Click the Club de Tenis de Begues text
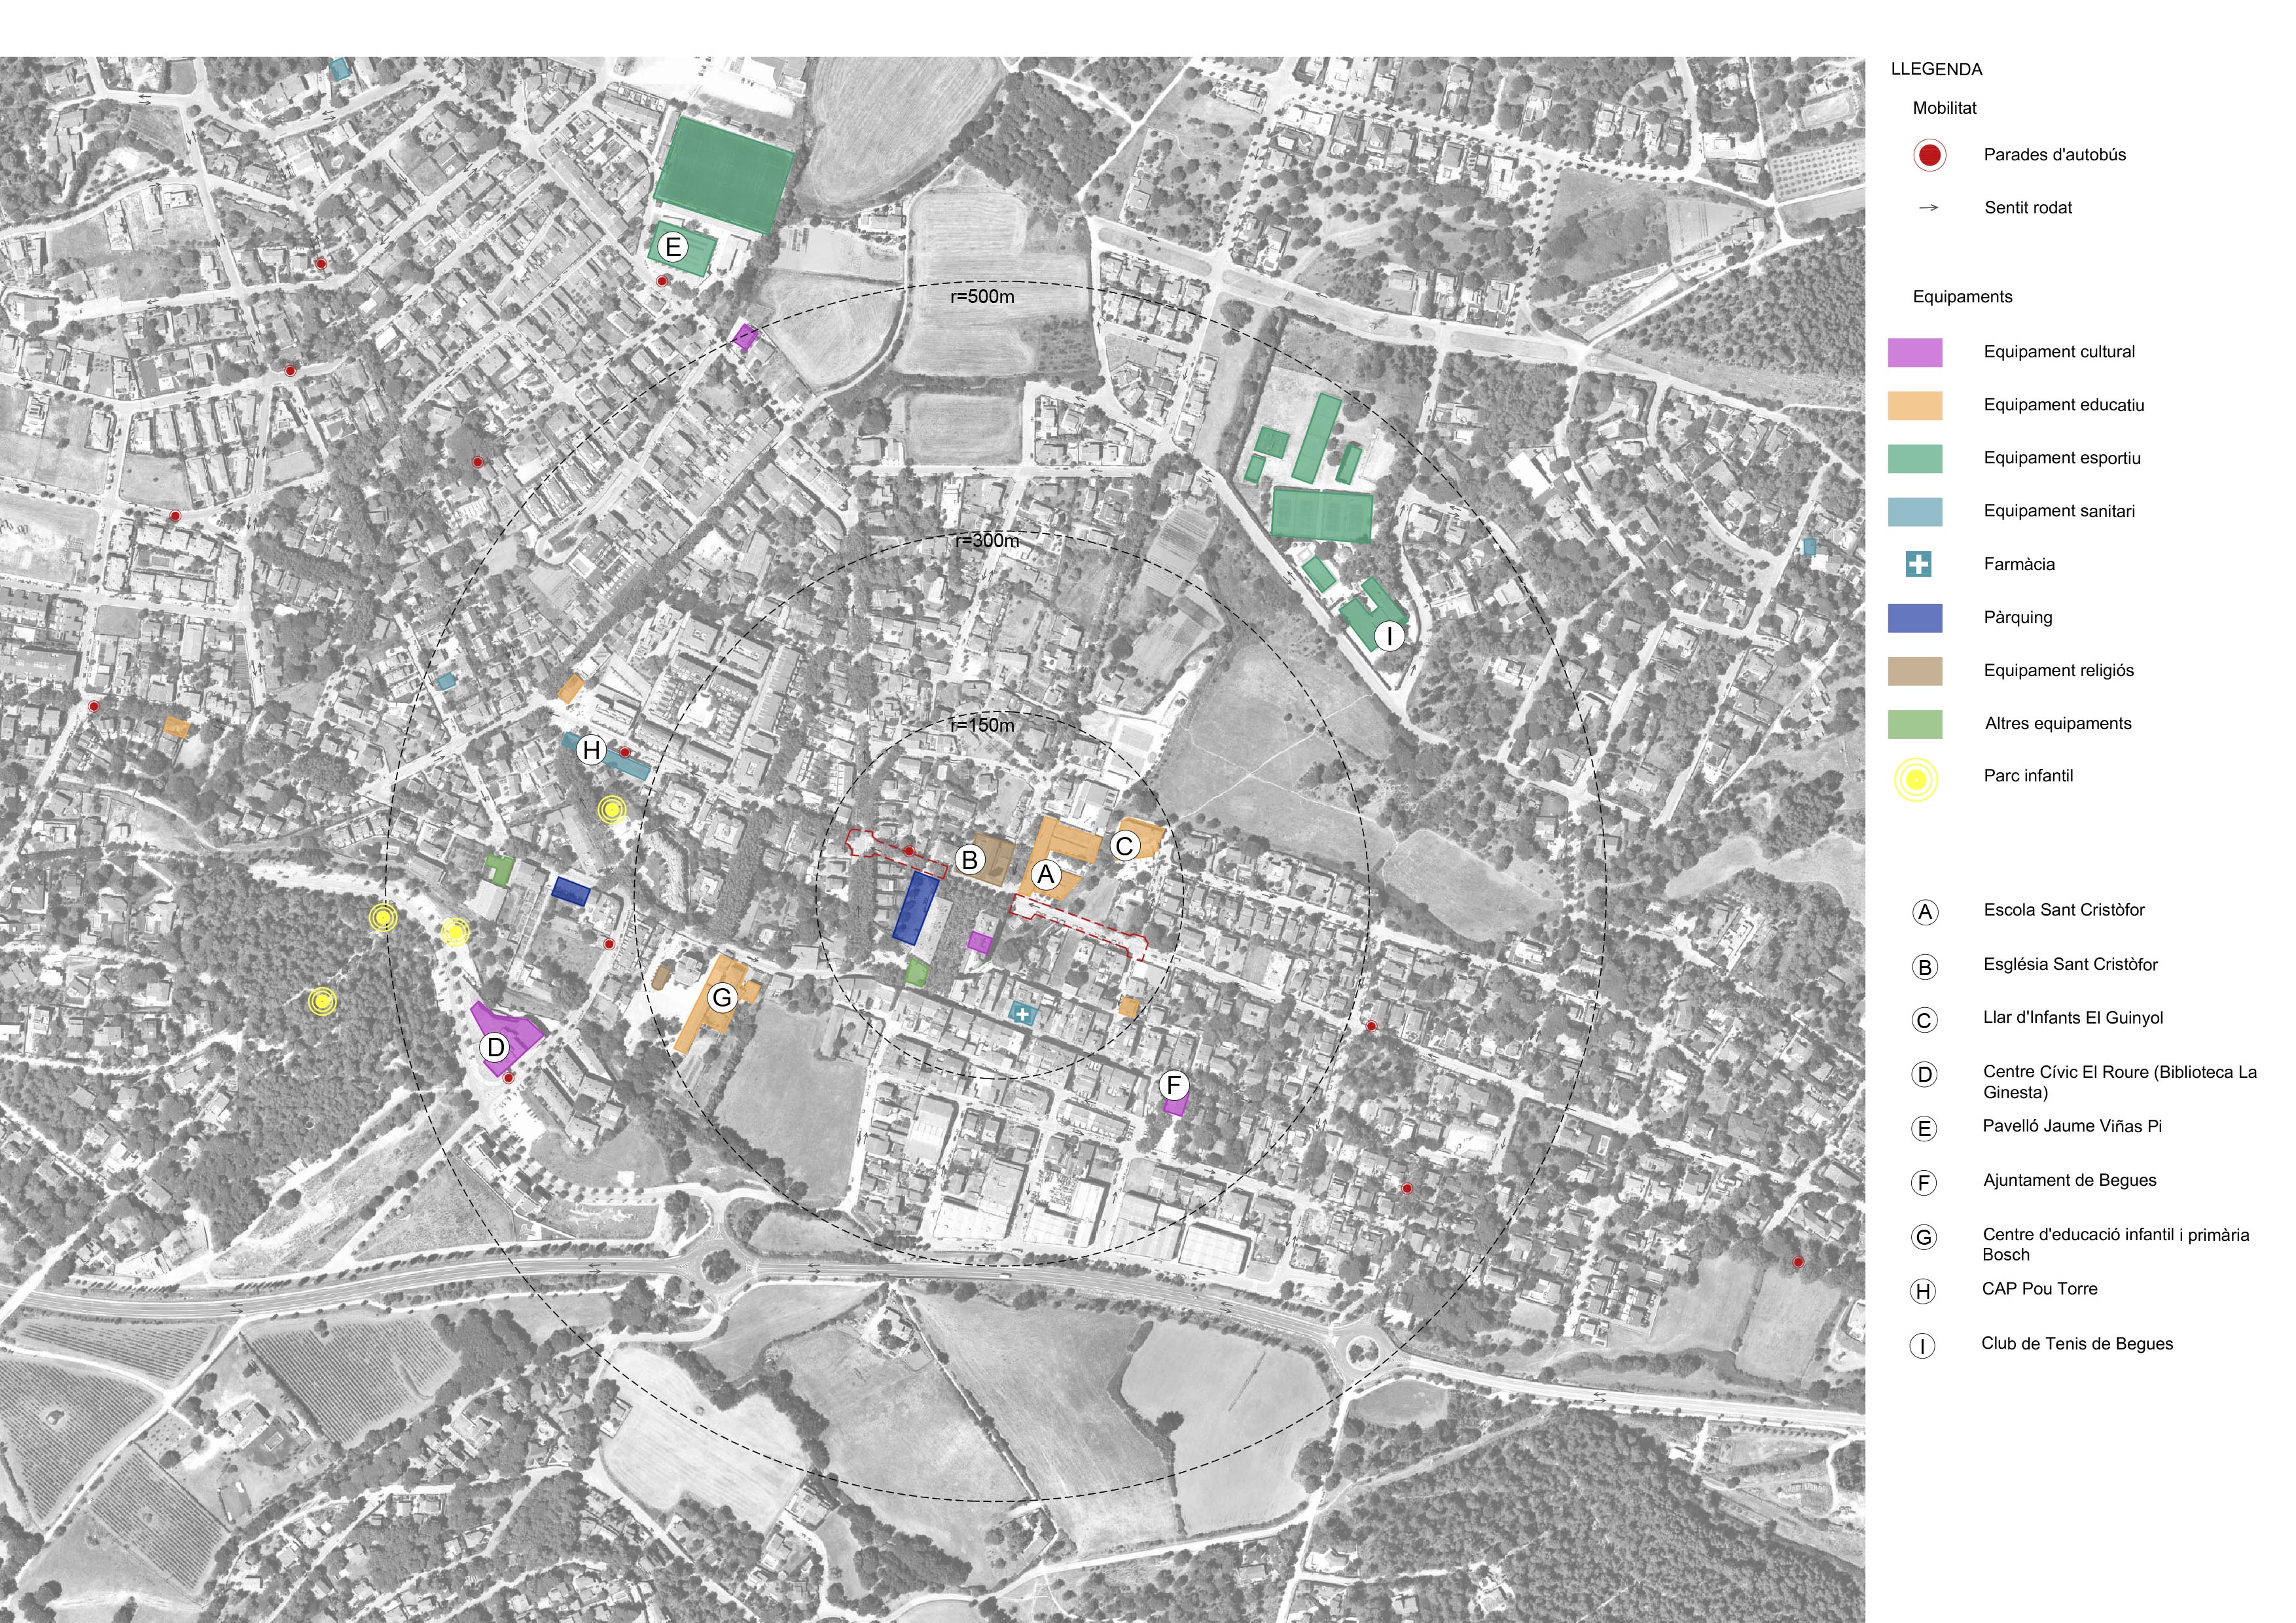This screenshot has height=1623, width=2296. [2077, 1344]
